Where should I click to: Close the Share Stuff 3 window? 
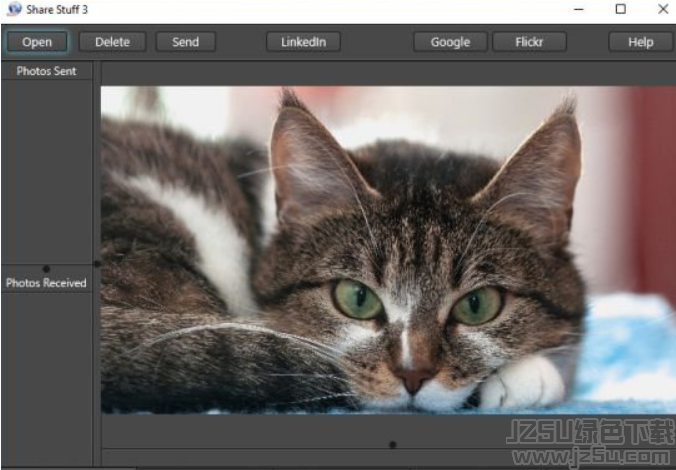pos(663,9)
